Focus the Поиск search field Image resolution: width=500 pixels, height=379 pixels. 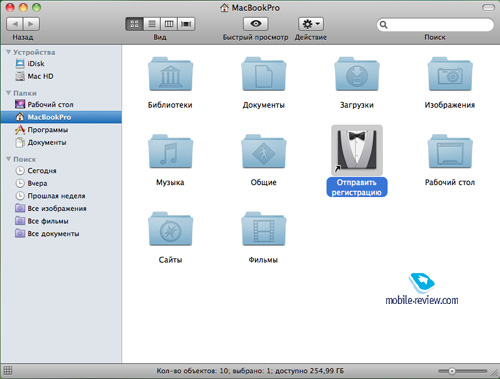[435, 25]
